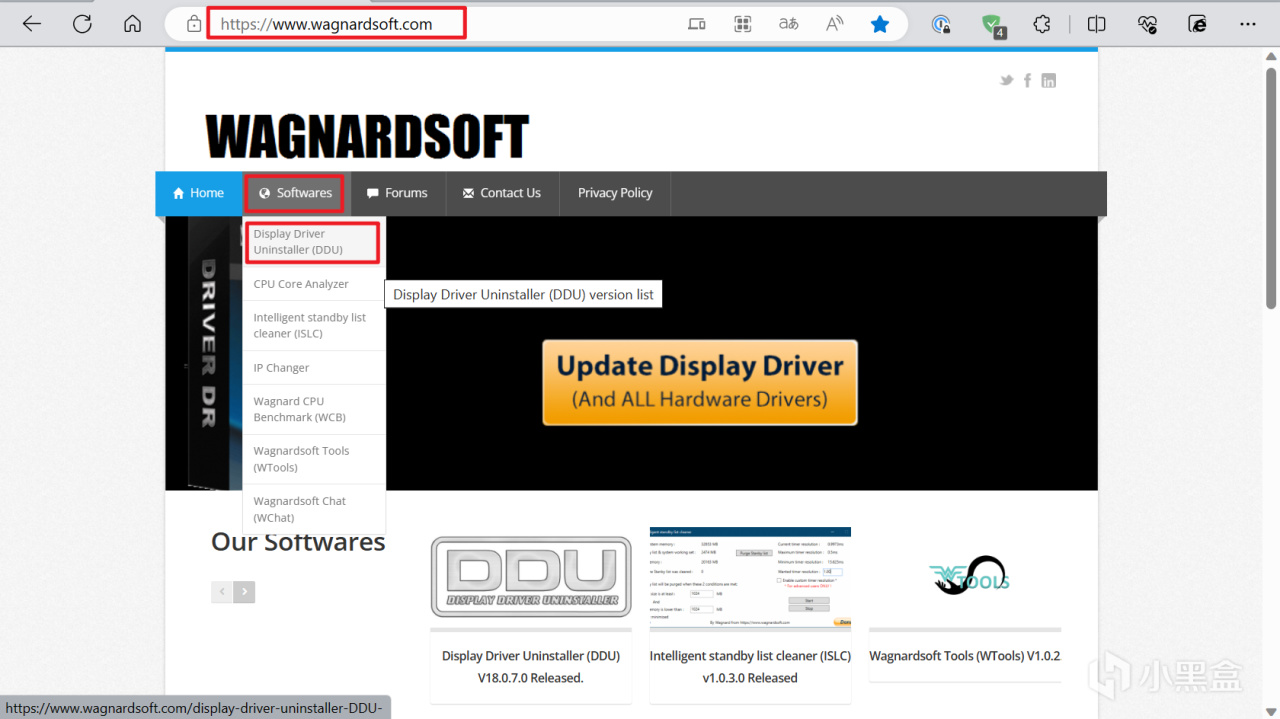Open the Contact Us page

pos(501,193)
